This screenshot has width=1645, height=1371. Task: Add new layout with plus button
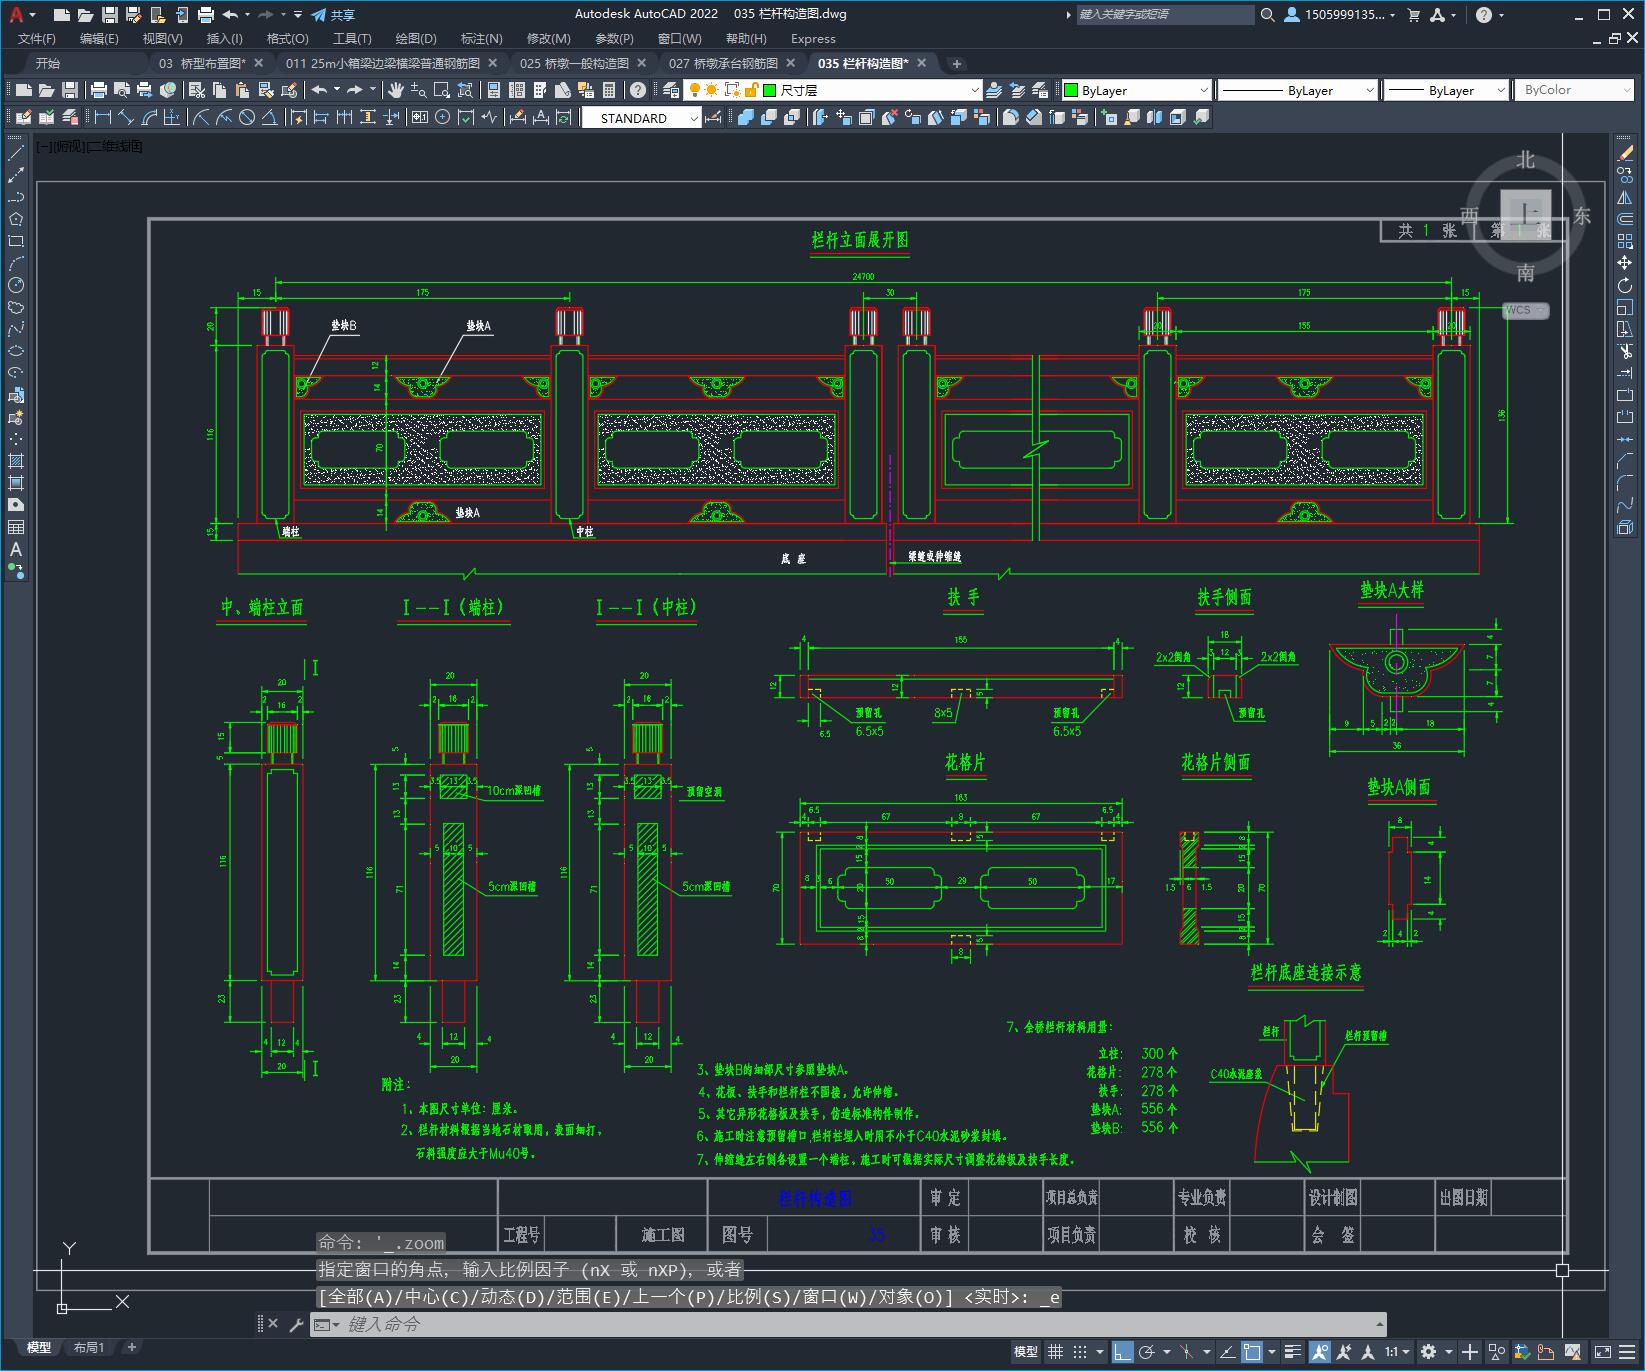tap(132, 1347)
